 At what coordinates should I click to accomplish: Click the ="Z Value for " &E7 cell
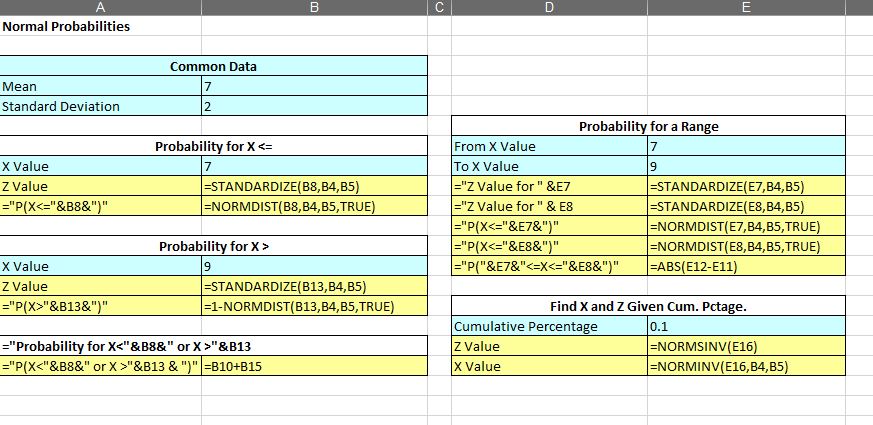[550, 186]
